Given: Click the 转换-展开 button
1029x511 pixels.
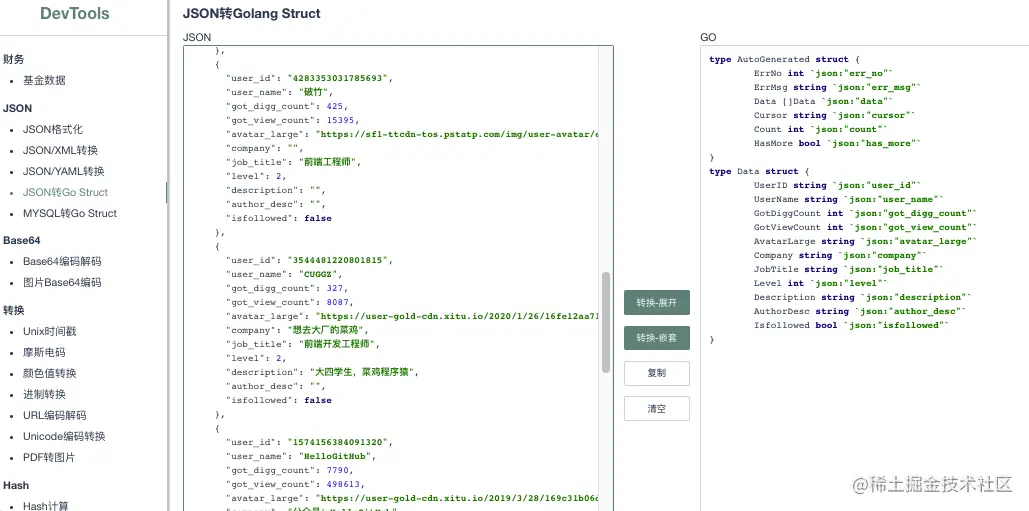Looking at the screenshot, I should pos(657,302).
